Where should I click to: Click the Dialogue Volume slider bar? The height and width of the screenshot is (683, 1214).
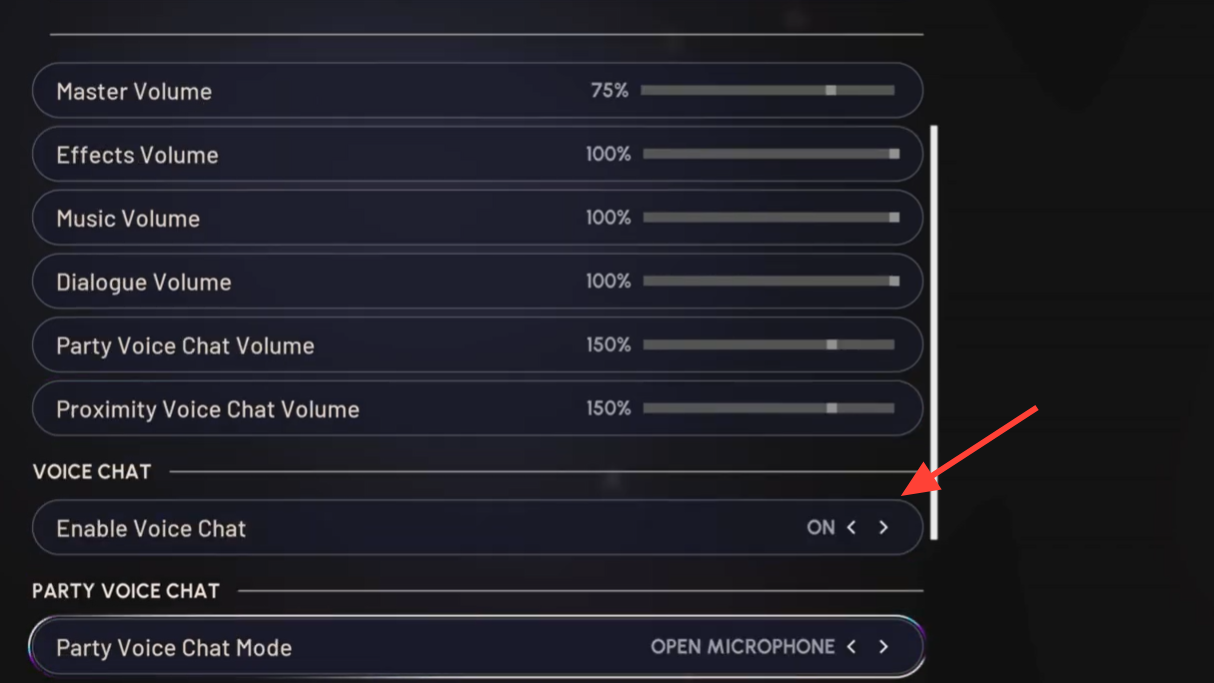[x=770, y=281]
